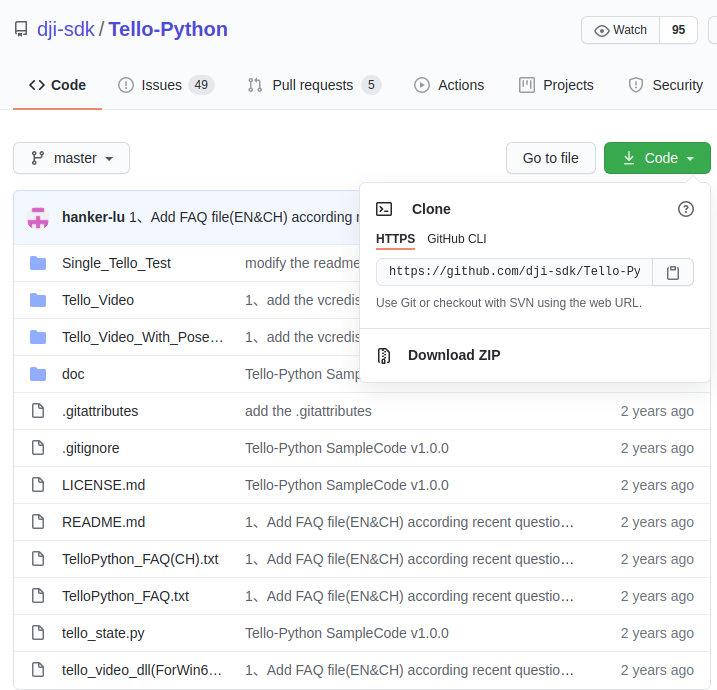
Task: Click the zip file icon beside Download ZIP
Action: (x=384, y=355)
